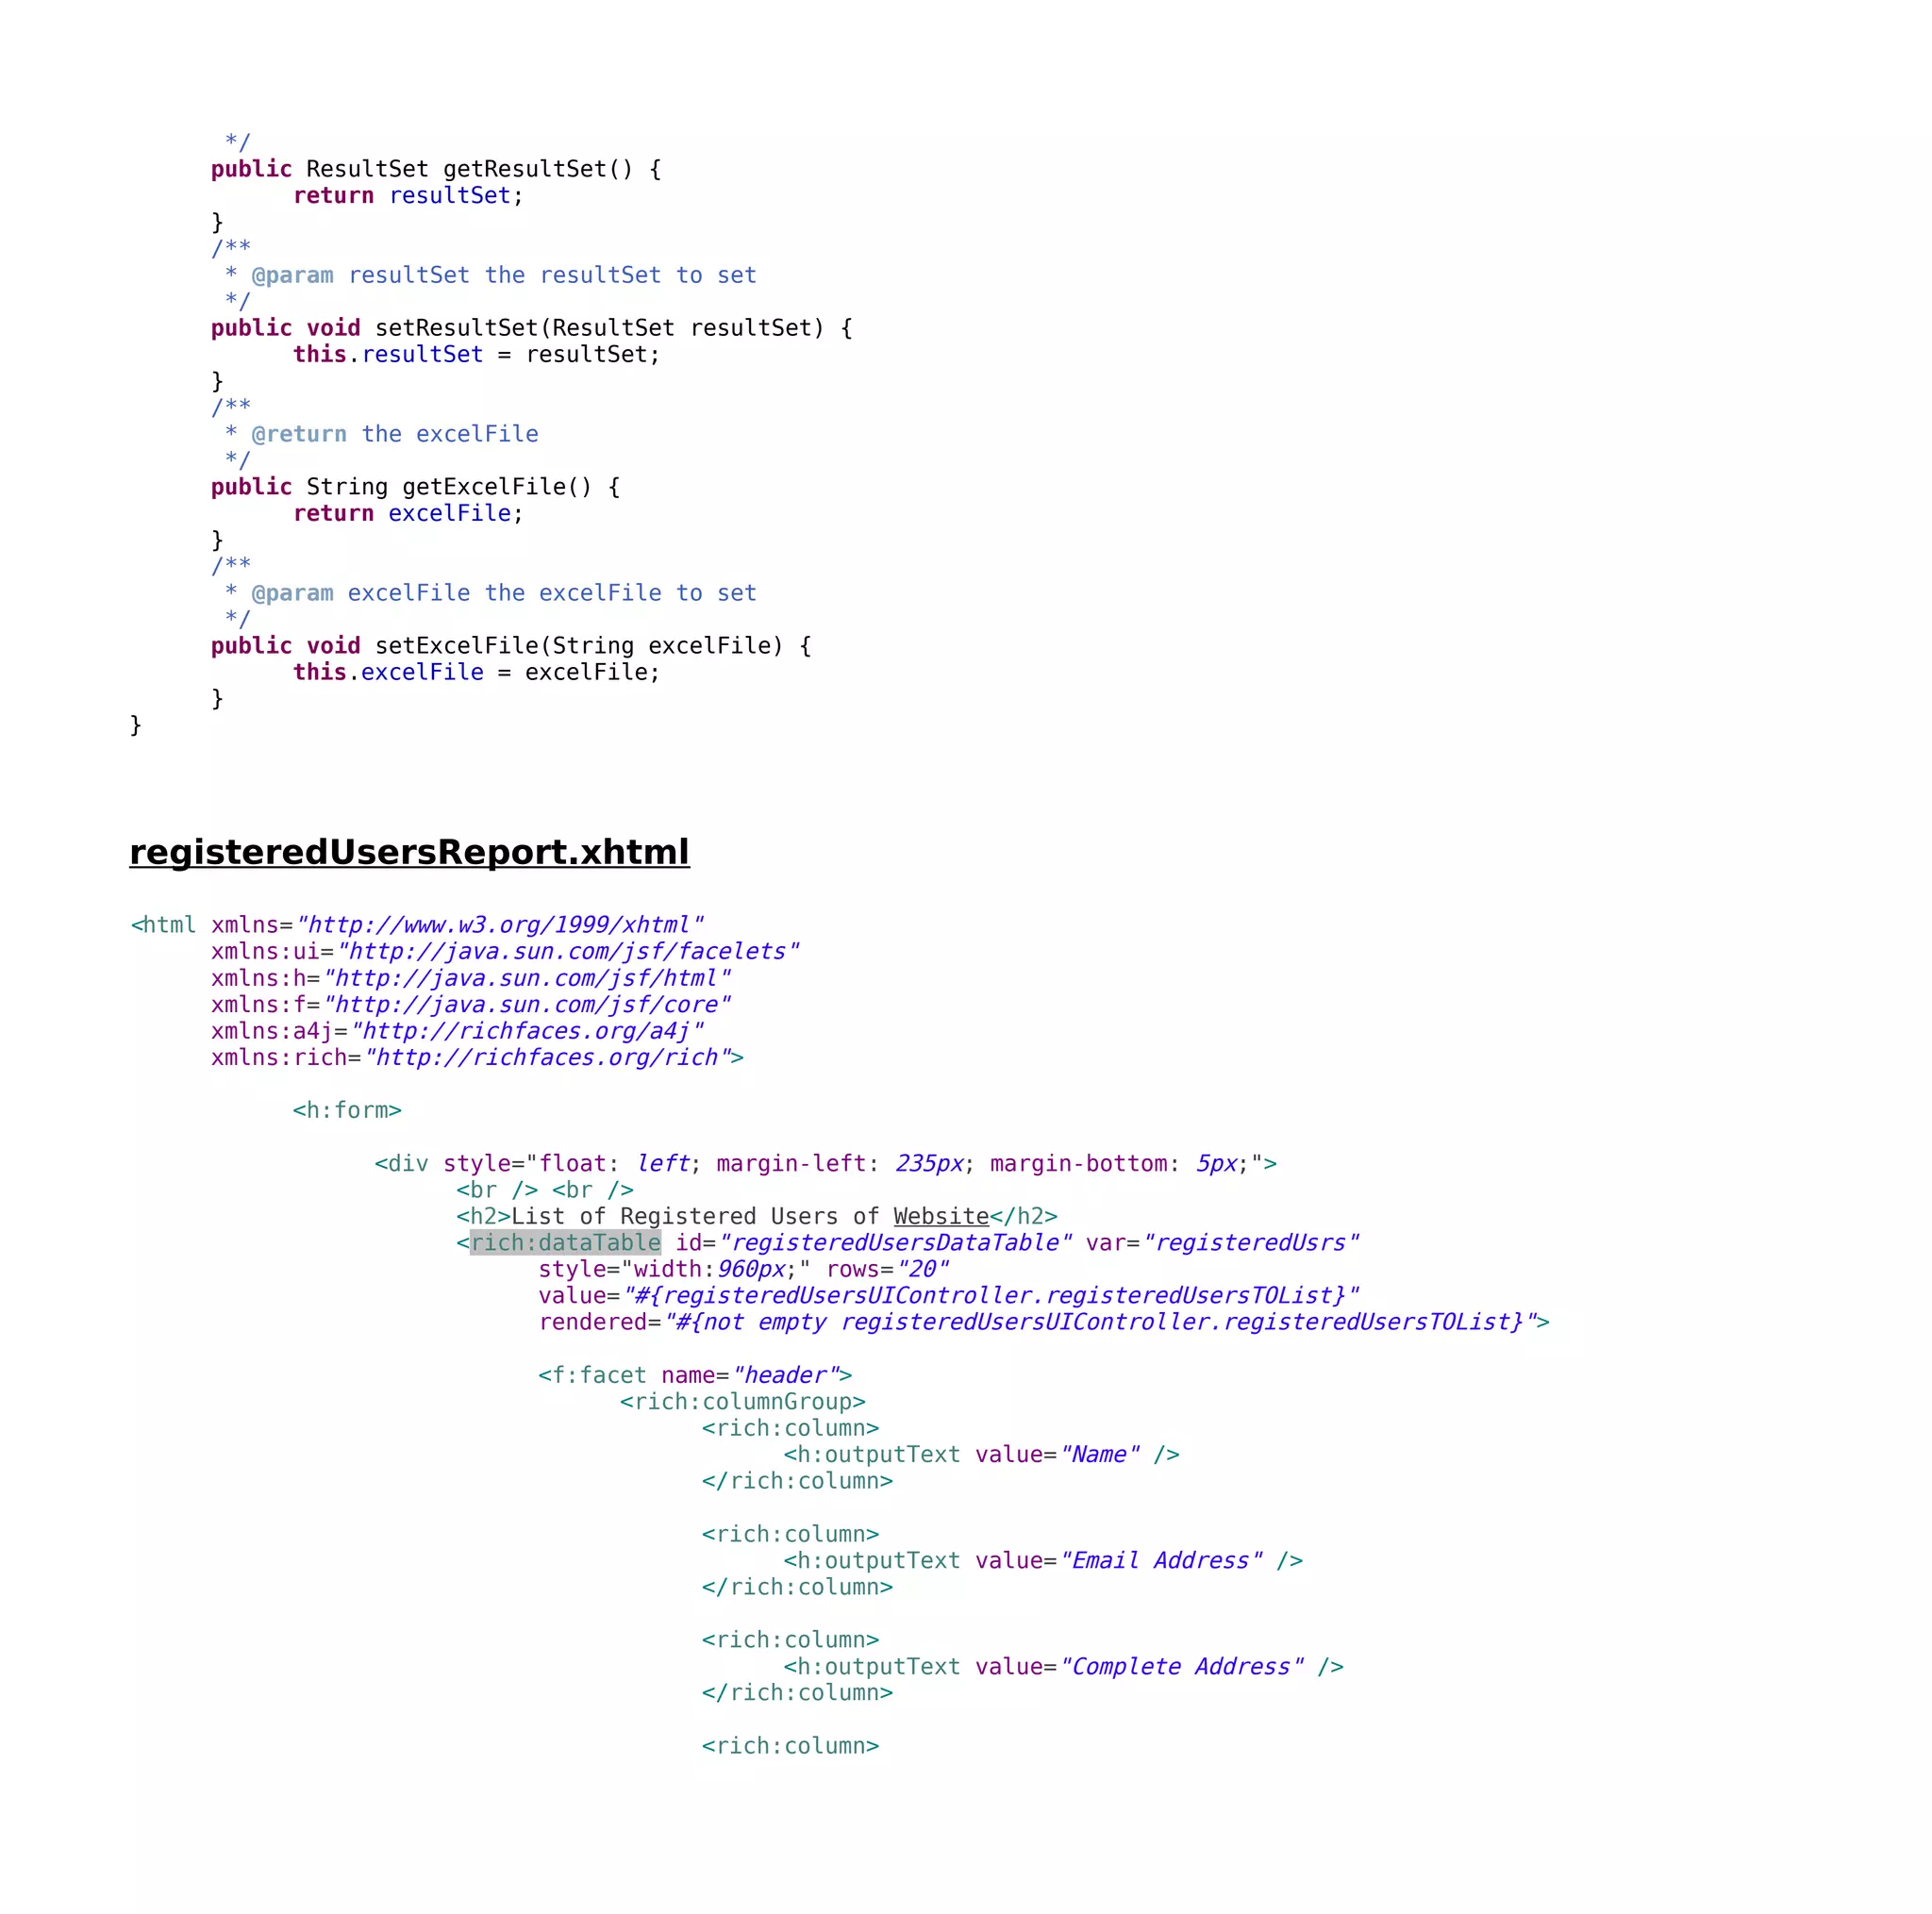The height and width of the screenshot is (1914, 1932).
Task: Click the rendered= not empty line
Action: (1044, 1322)
